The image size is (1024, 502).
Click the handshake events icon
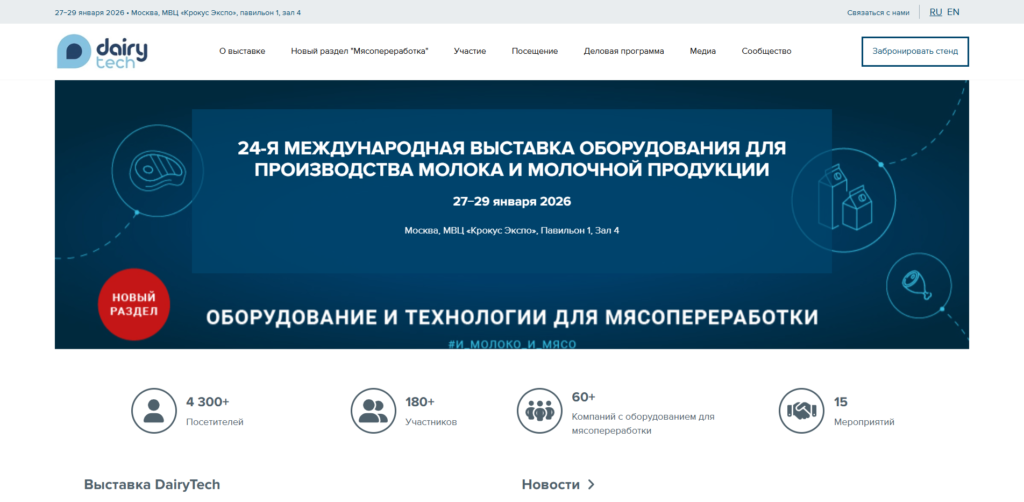801,411
